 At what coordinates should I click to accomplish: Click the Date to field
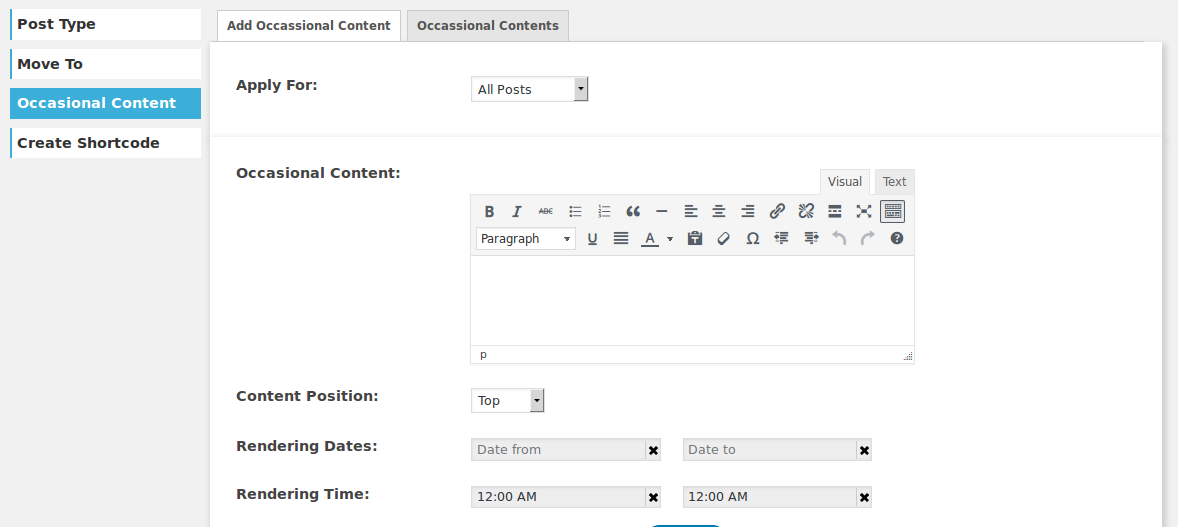[769, 450]
